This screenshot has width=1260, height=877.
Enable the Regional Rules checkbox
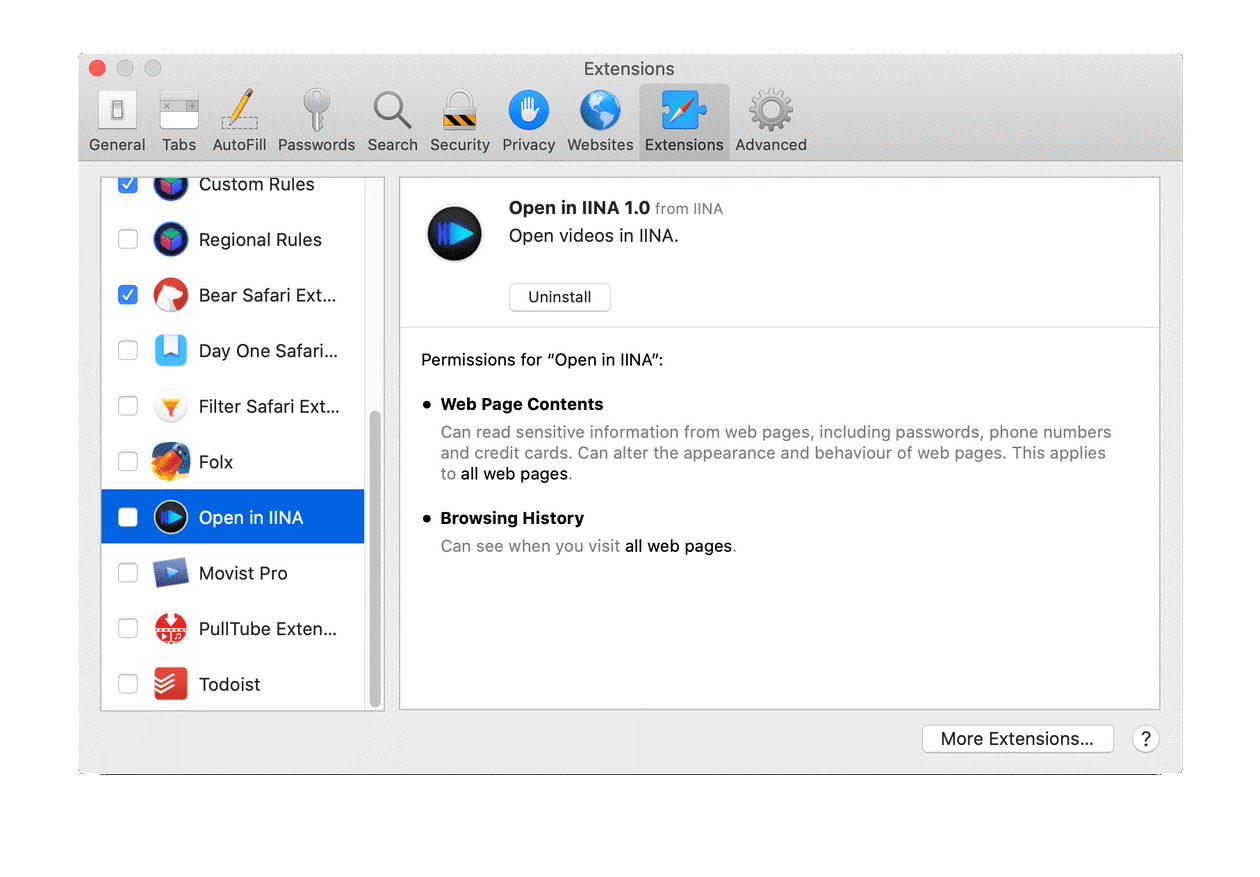click(x=128, y=239)
